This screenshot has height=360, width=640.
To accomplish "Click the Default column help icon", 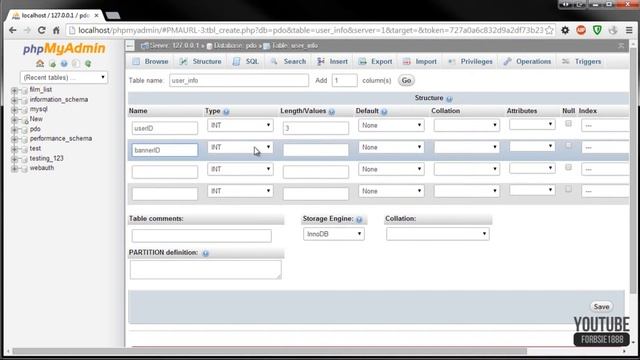I will coord(384,111).
